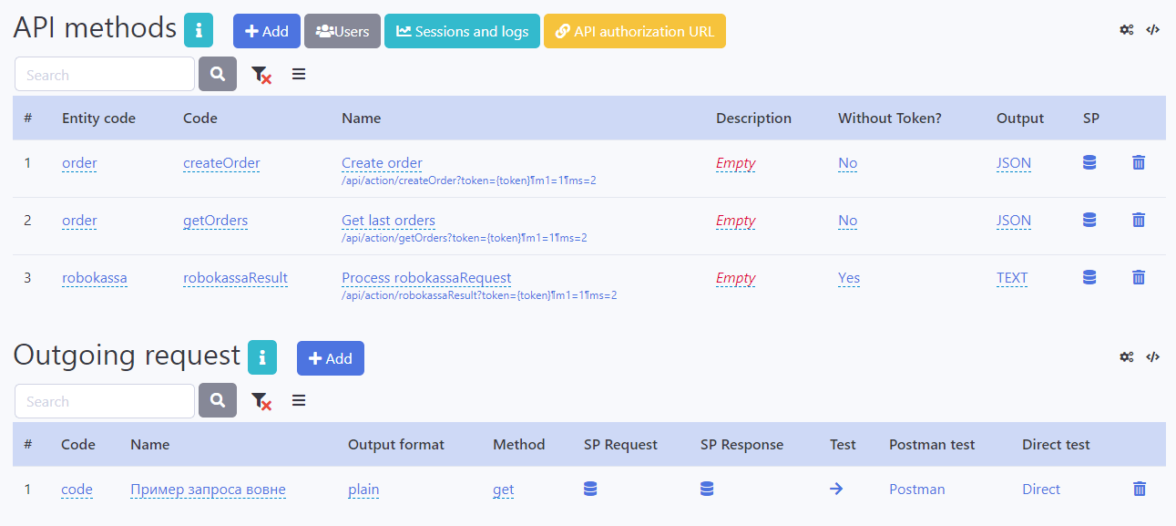This screenshot has width=1176, height=526.
Task: Open SP Request database icon for code
Action: (x=590, y=489)
